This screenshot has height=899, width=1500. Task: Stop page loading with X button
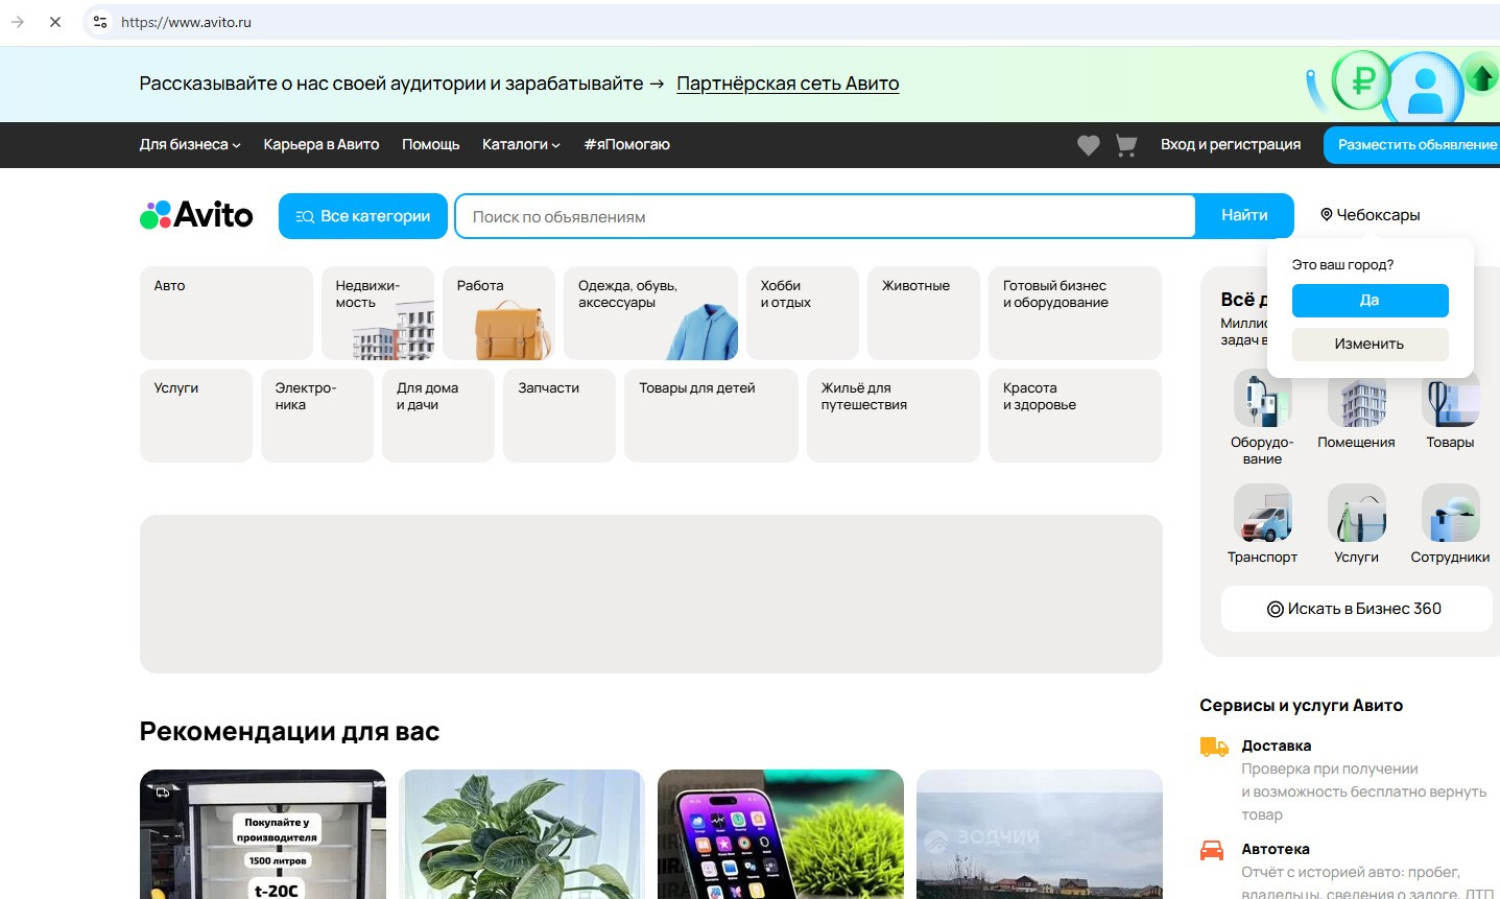pyautogui.click(x=55, y=22)
